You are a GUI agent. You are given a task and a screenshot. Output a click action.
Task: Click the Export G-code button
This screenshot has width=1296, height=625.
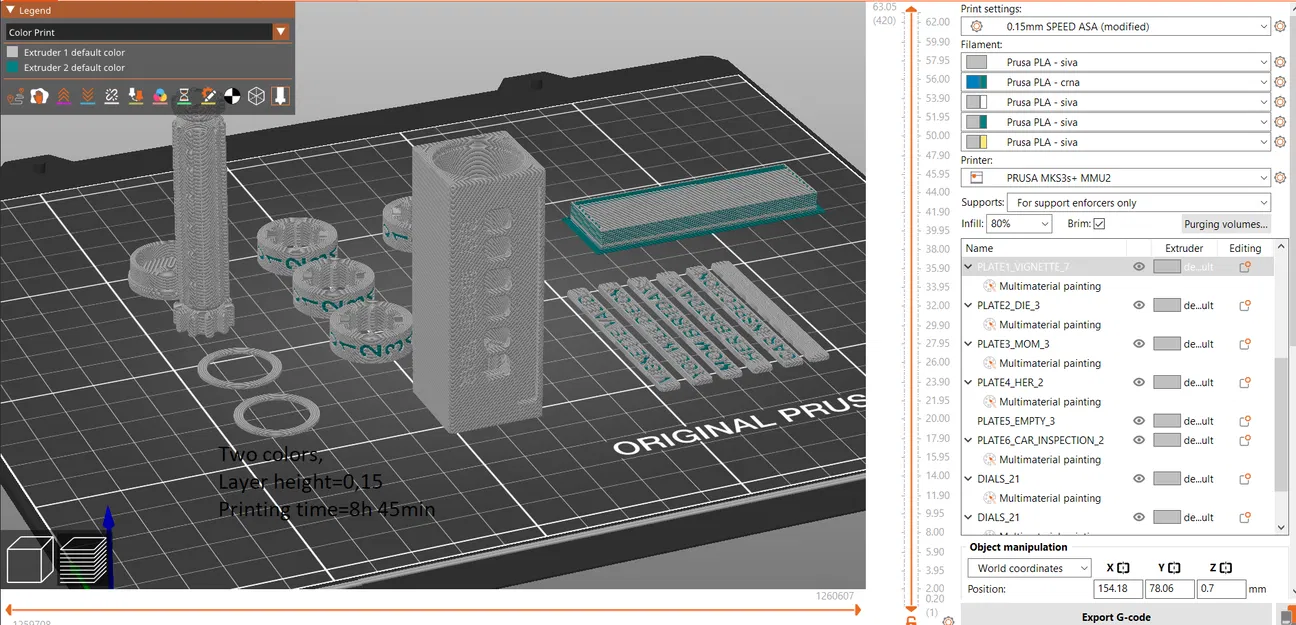pyautogui.click(x=1115, y=617)
